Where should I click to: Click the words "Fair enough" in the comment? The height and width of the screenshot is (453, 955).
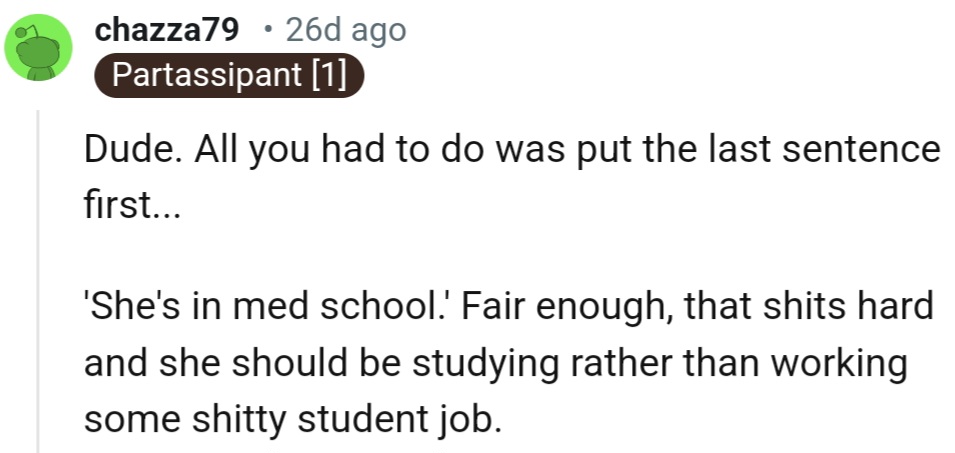[x=565, y=304]
